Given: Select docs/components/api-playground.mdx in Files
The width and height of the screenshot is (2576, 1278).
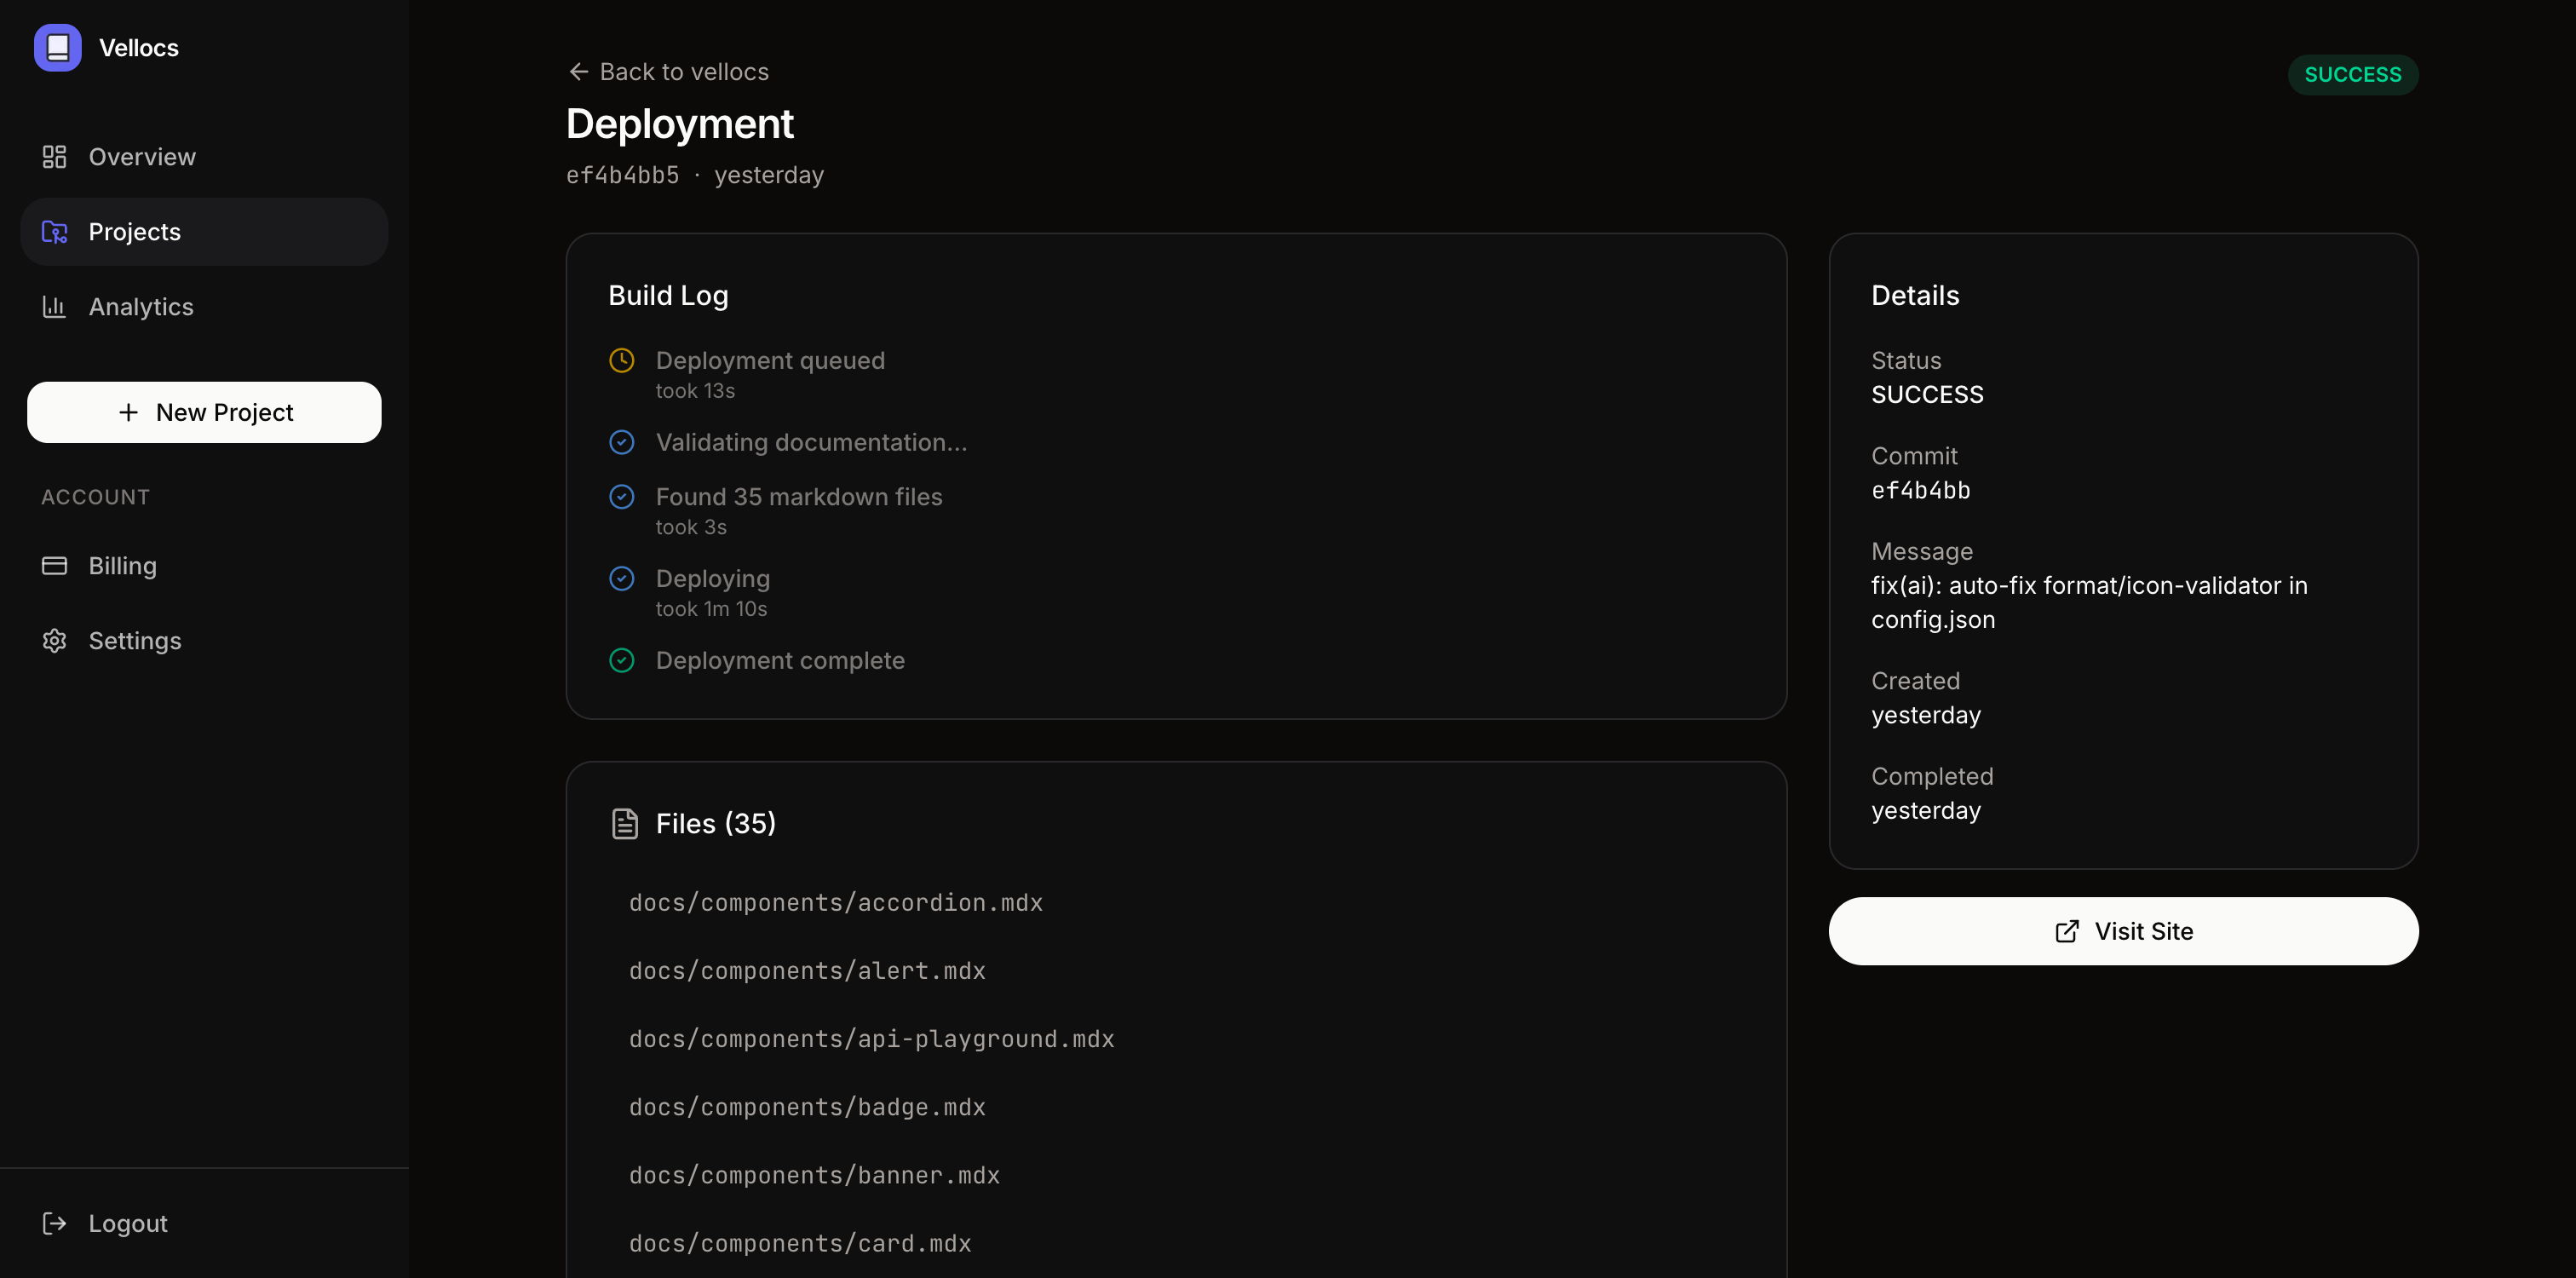Looking at the screenshot, I should [x=871, y=1039].
